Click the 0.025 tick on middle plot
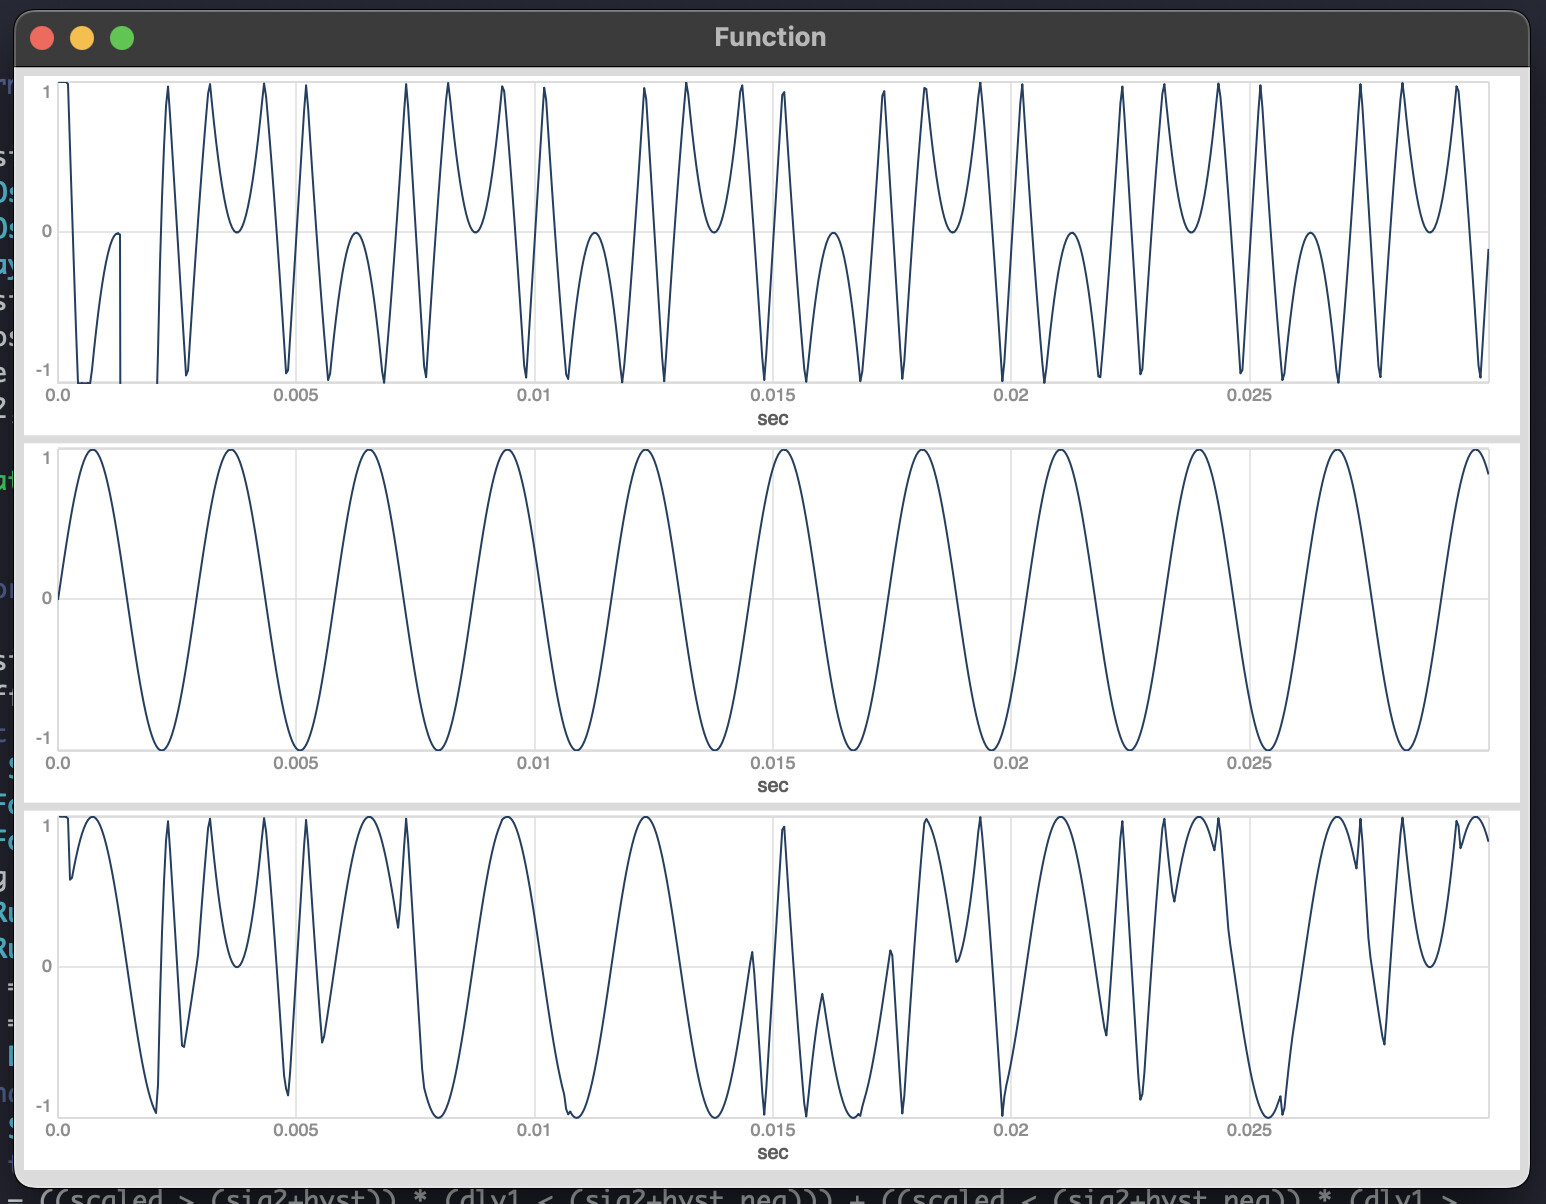The image size is (1546, 1204). (x=1249, y=763)
